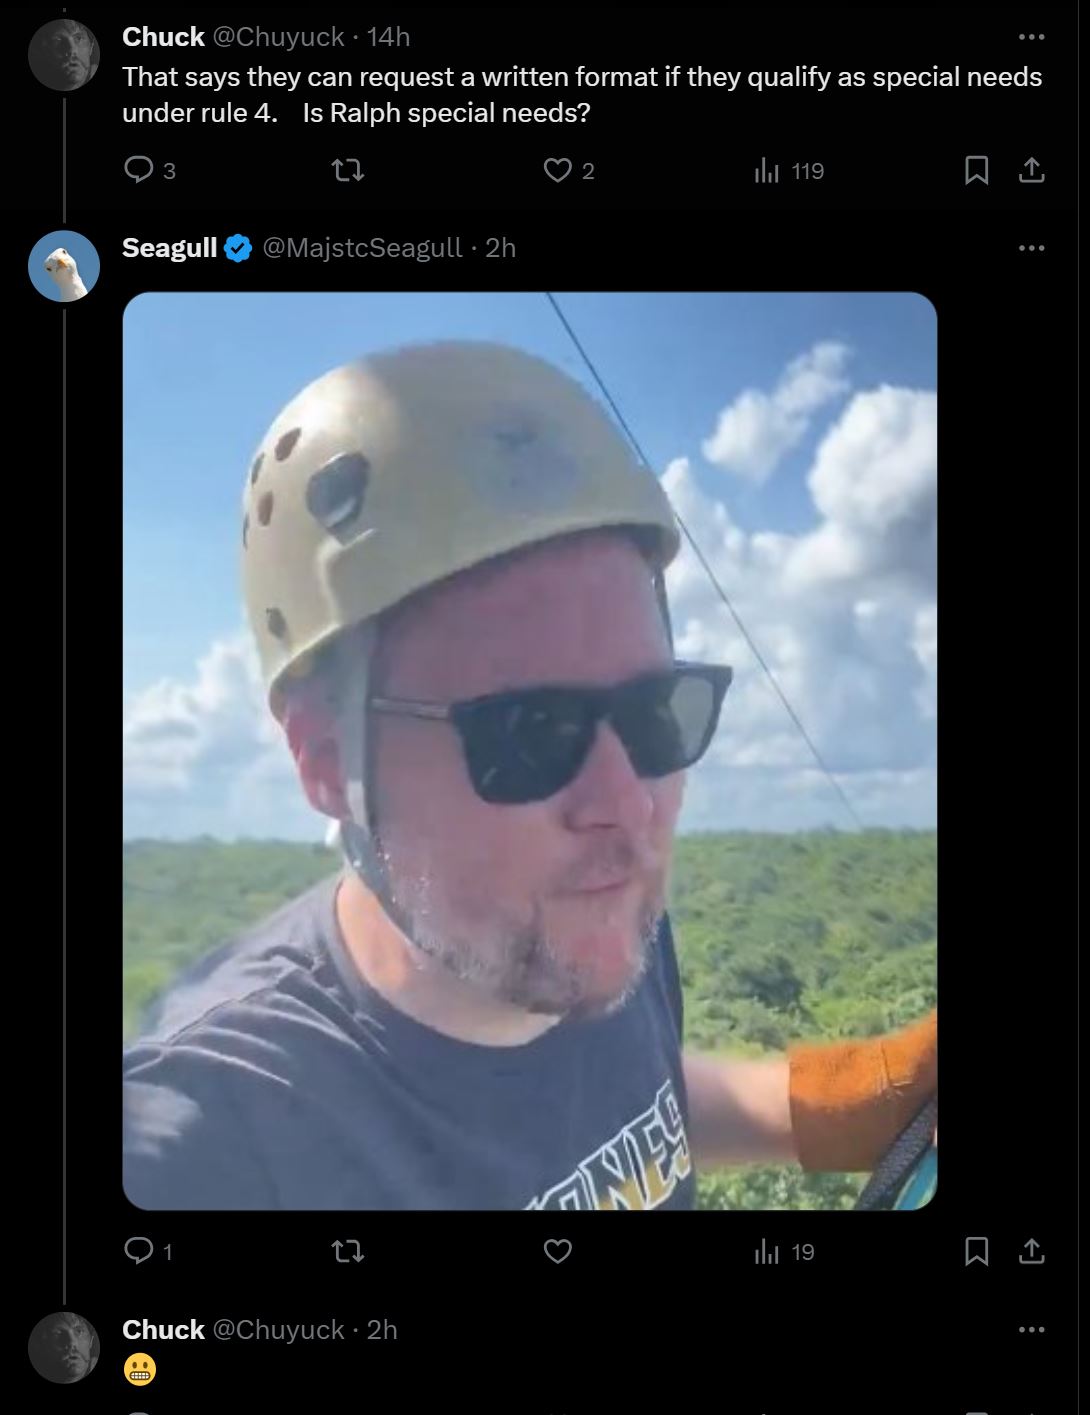Share Chuck's first tweet
This screenshot has height=1415, width=1090.
[x=1031, y=171]
